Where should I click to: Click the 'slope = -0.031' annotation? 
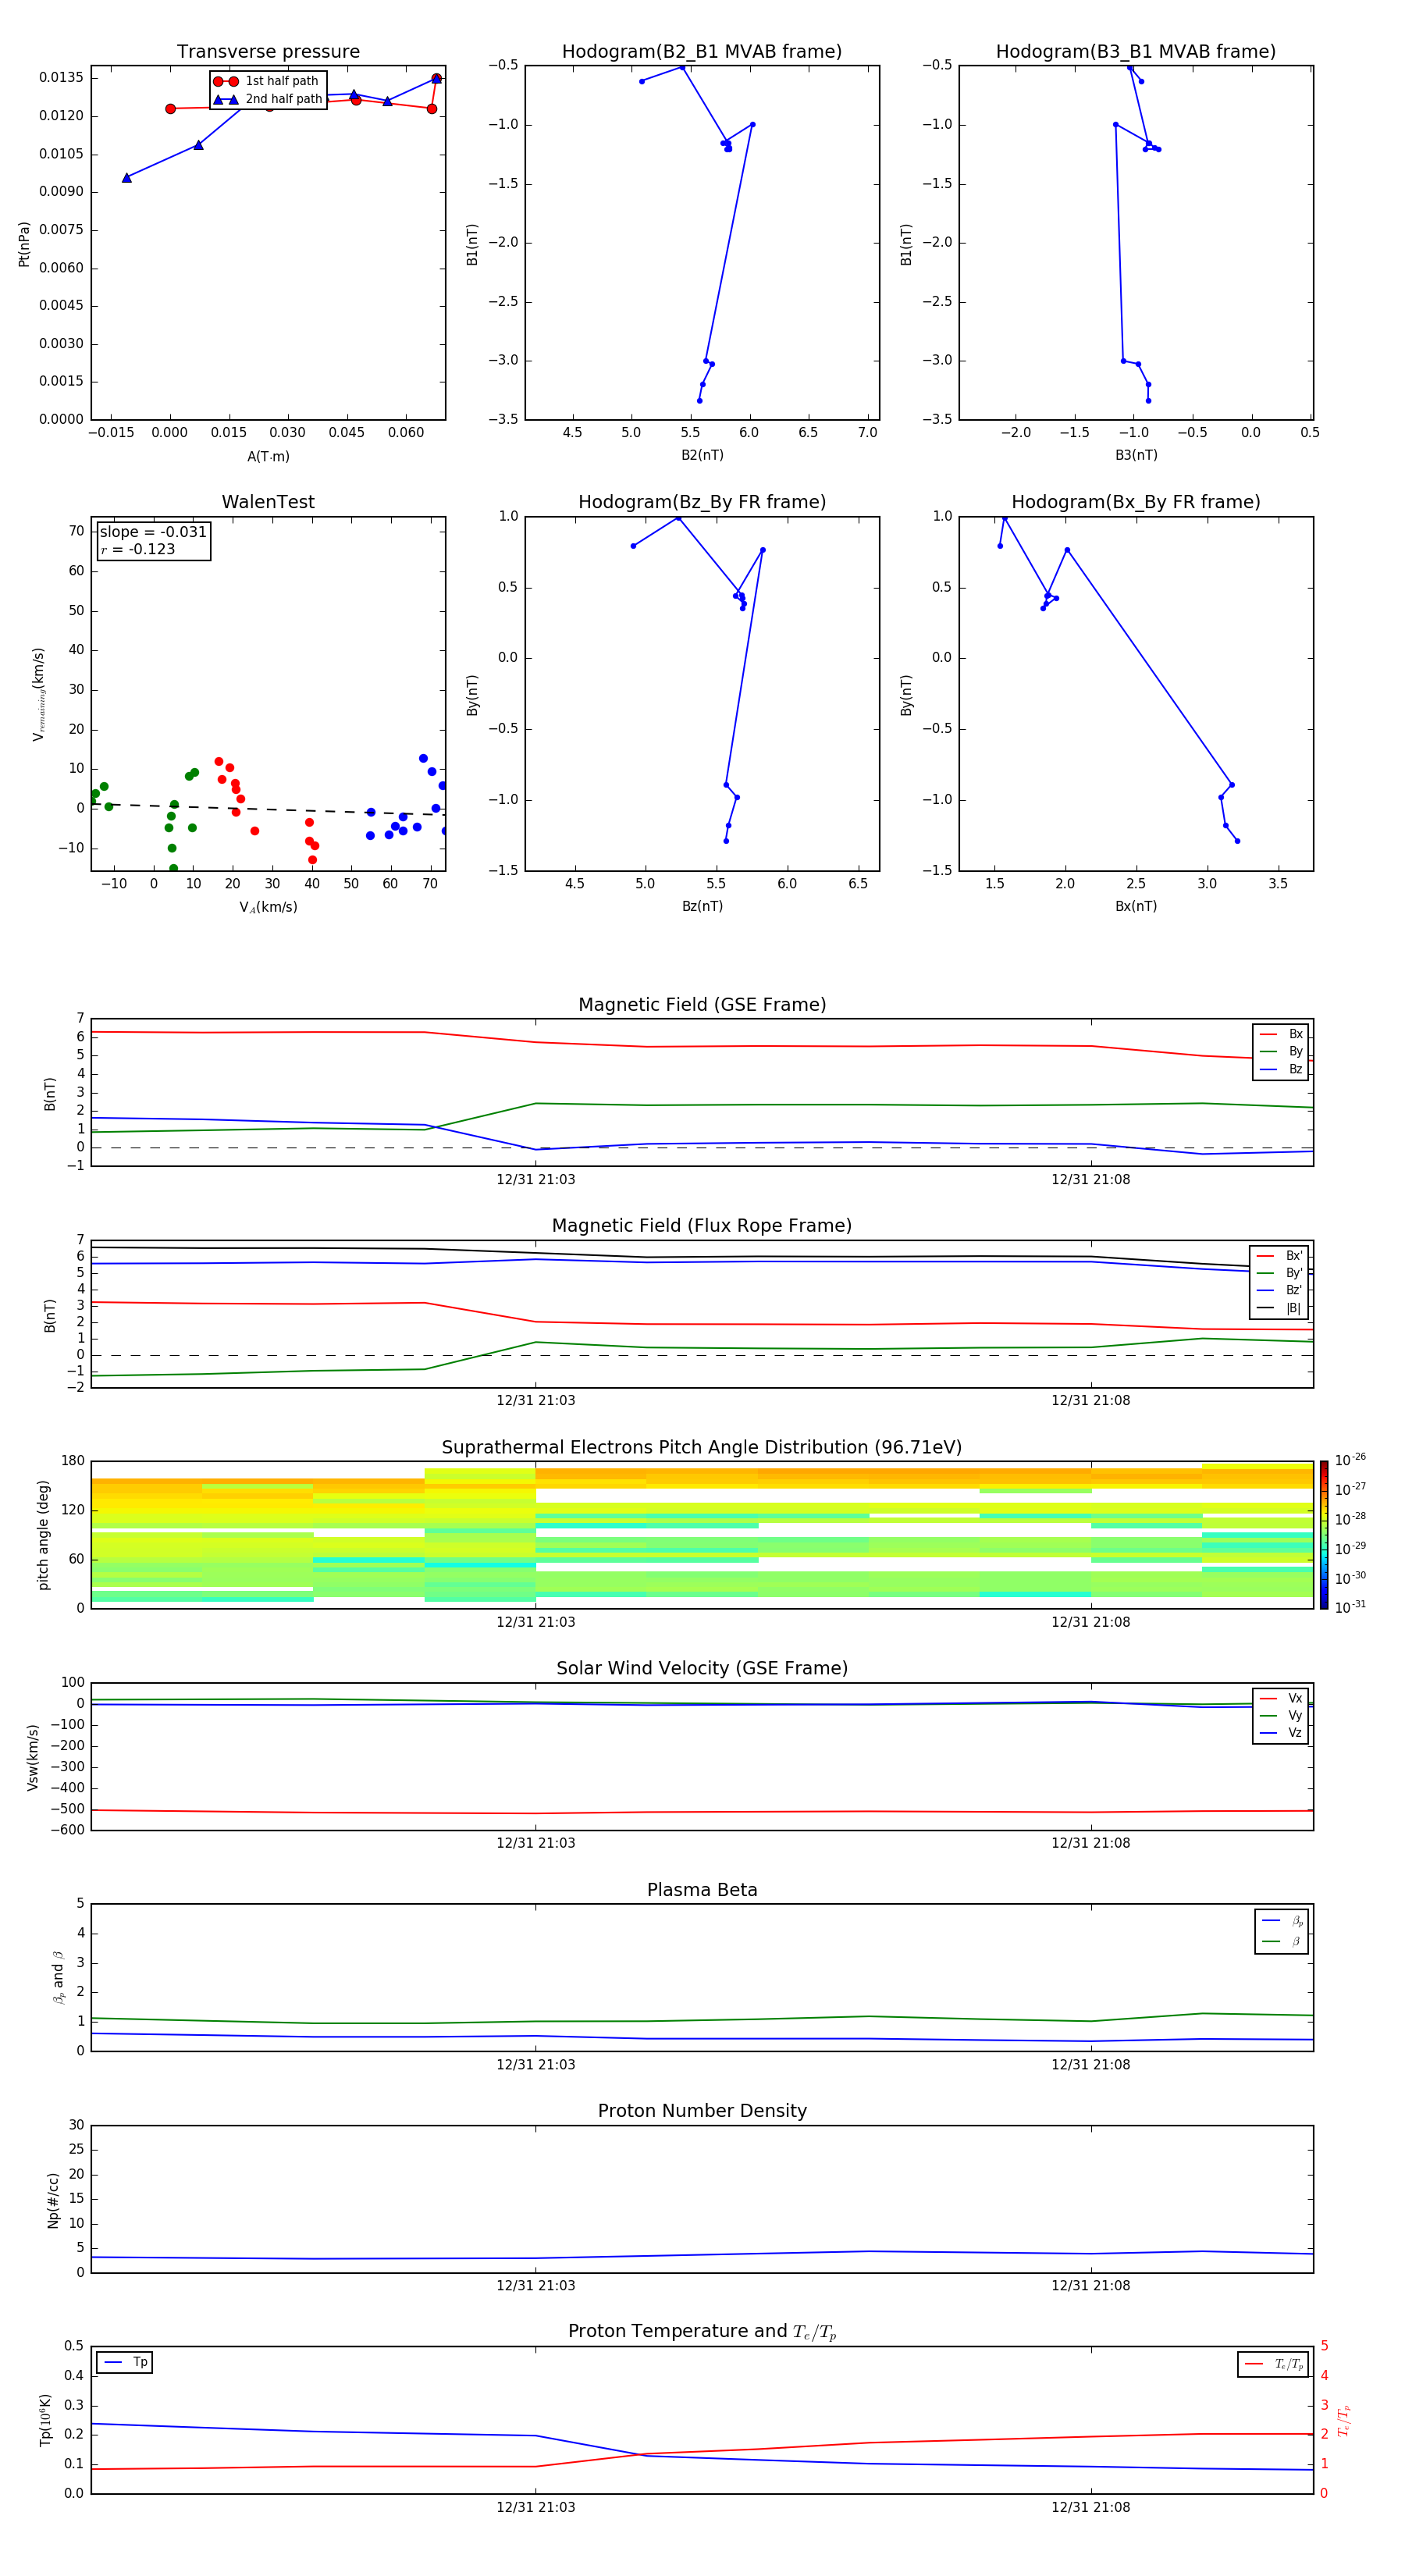153,532
